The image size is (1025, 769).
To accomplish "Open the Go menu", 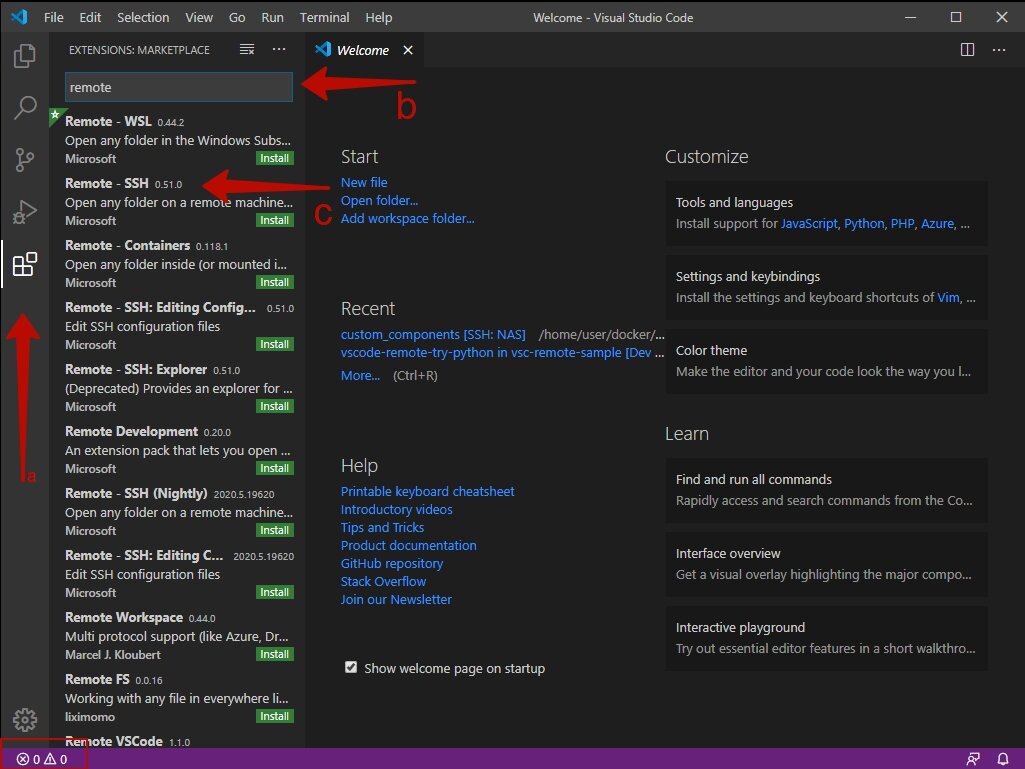I will 237,18.
